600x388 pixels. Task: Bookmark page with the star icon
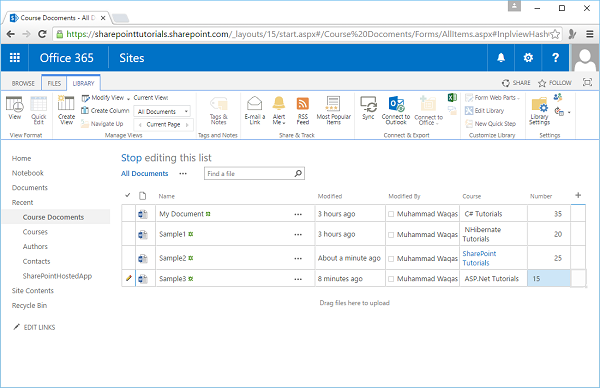click(555, 34)
